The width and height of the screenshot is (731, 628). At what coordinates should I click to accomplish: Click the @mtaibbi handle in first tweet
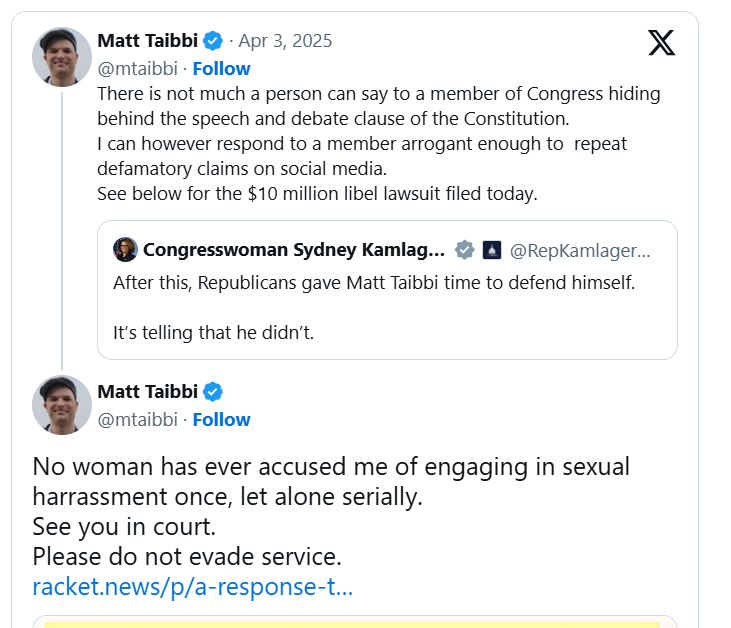pos(137,68)
